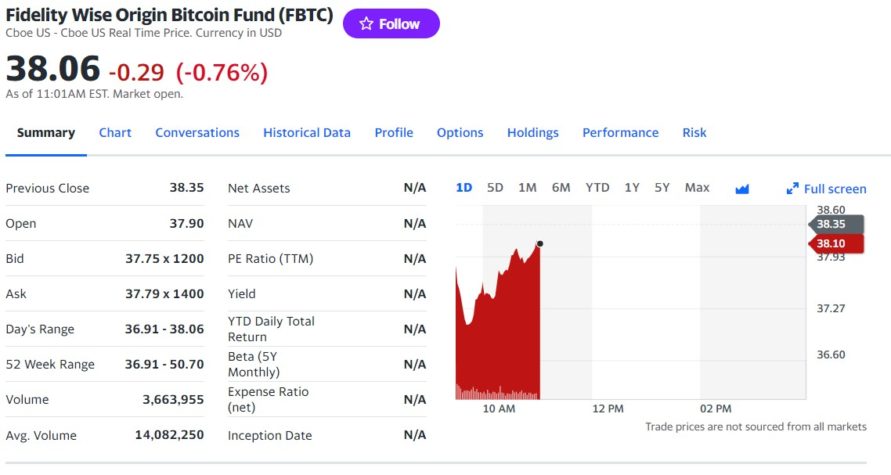Click the PE Ratio (TTM) label

coord(270,259)
